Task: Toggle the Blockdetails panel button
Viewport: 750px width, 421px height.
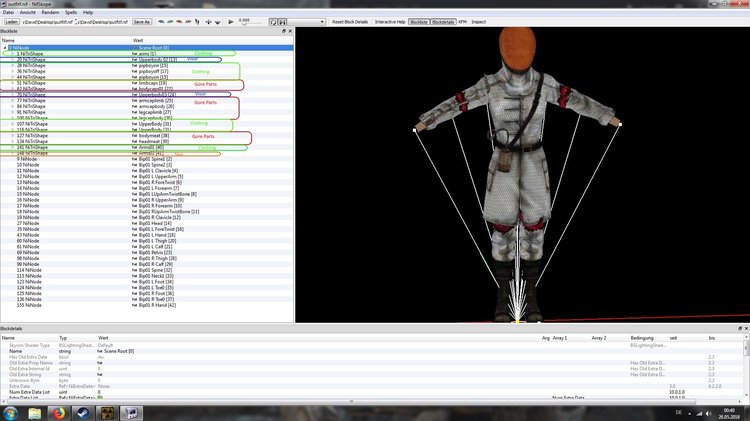Action: (x=443, y=22)
